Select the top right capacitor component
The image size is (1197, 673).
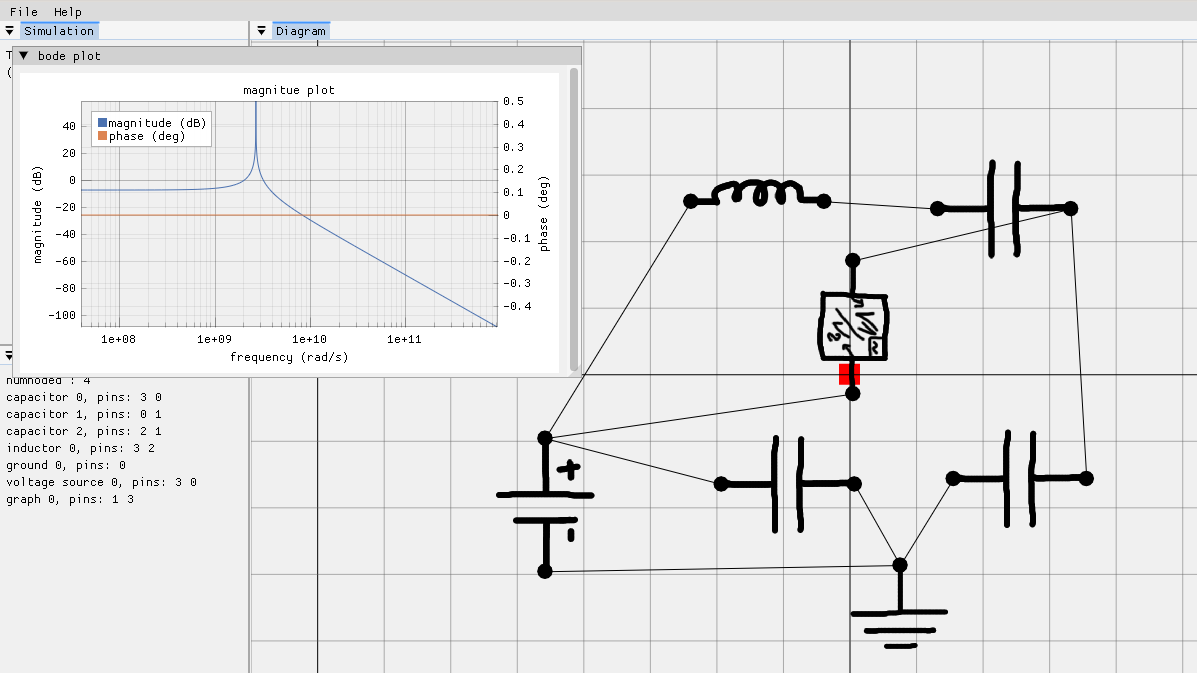[1004, 208]
